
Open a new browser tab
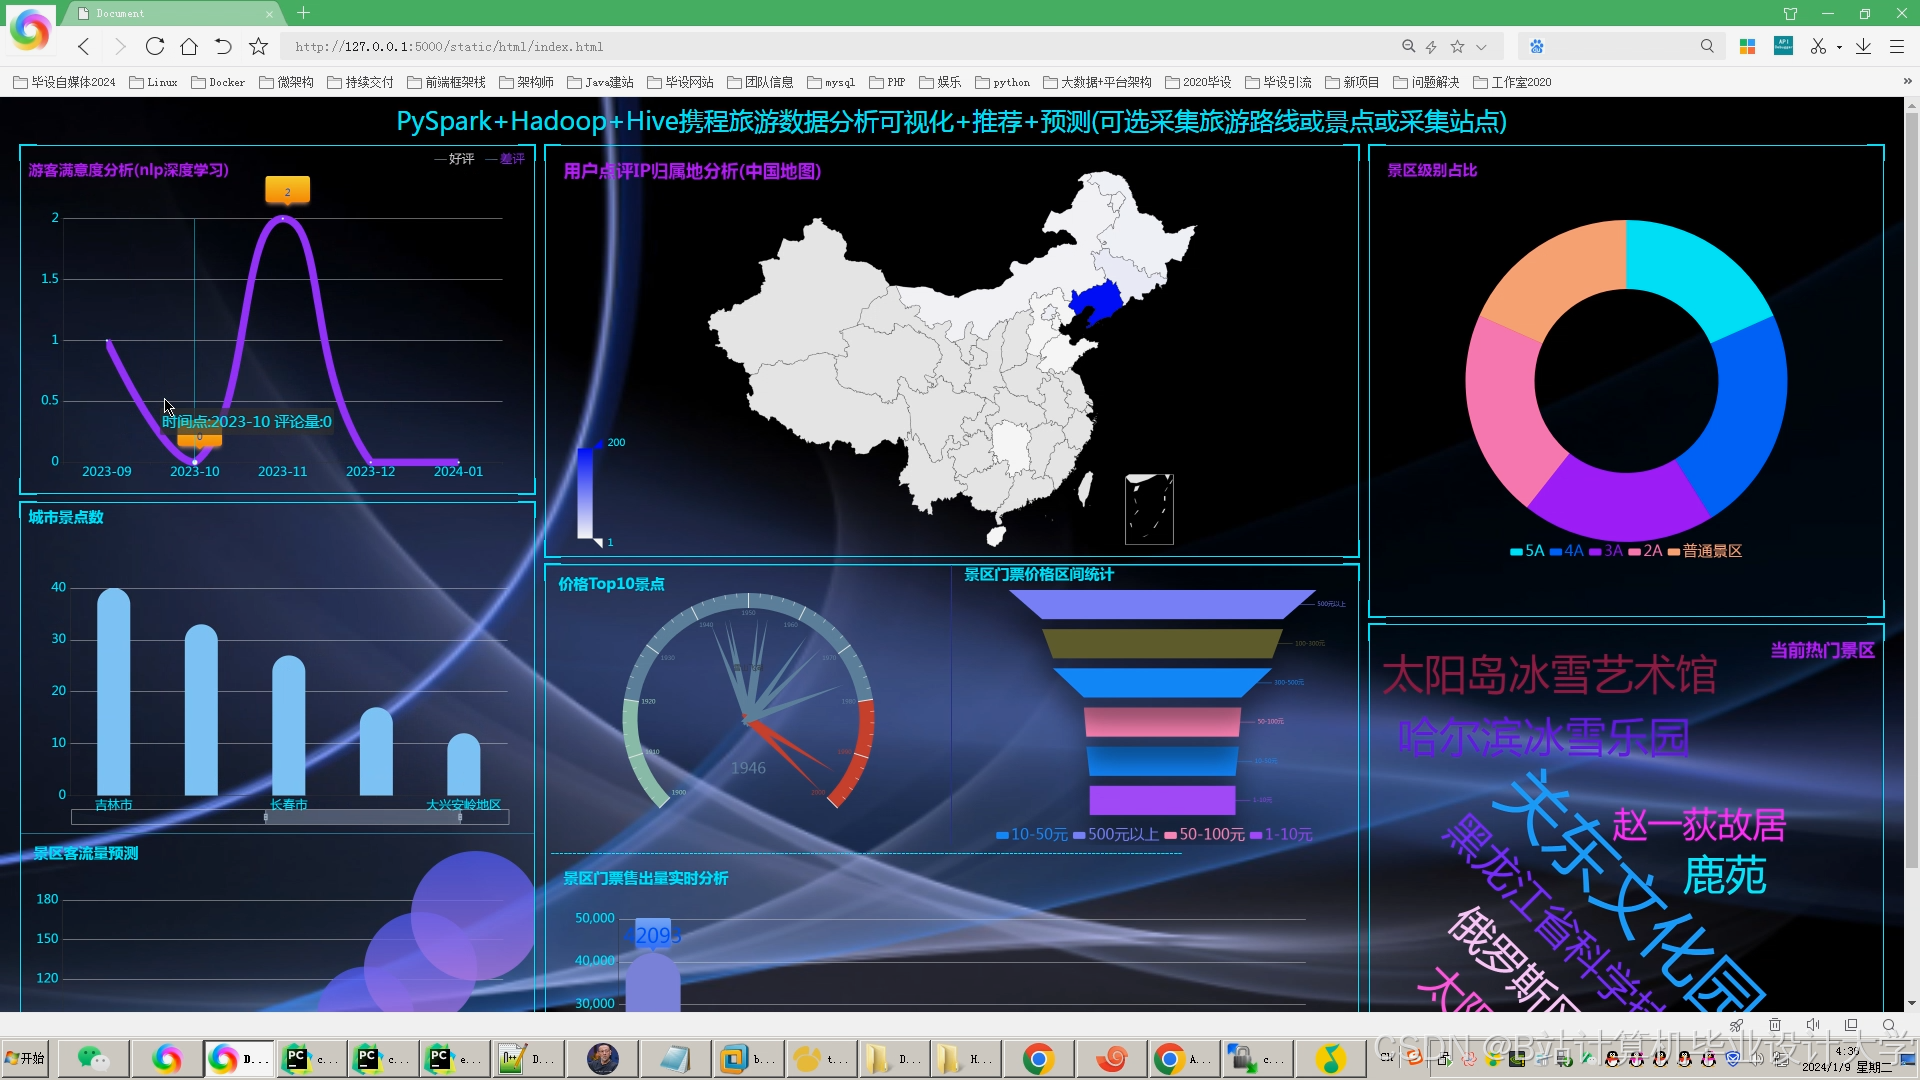coord(304,13)
